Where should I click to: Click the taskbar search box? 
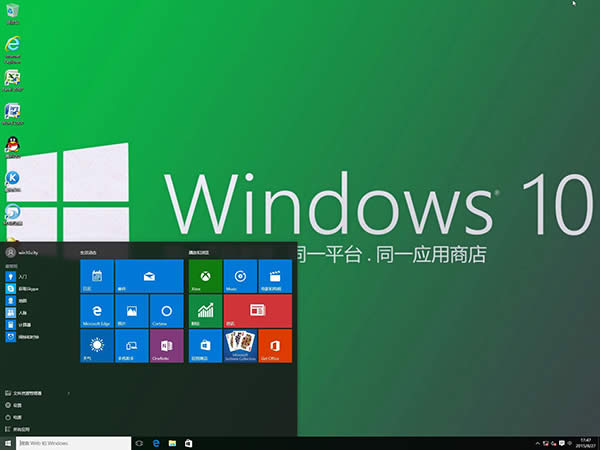(x=70, y=442)
